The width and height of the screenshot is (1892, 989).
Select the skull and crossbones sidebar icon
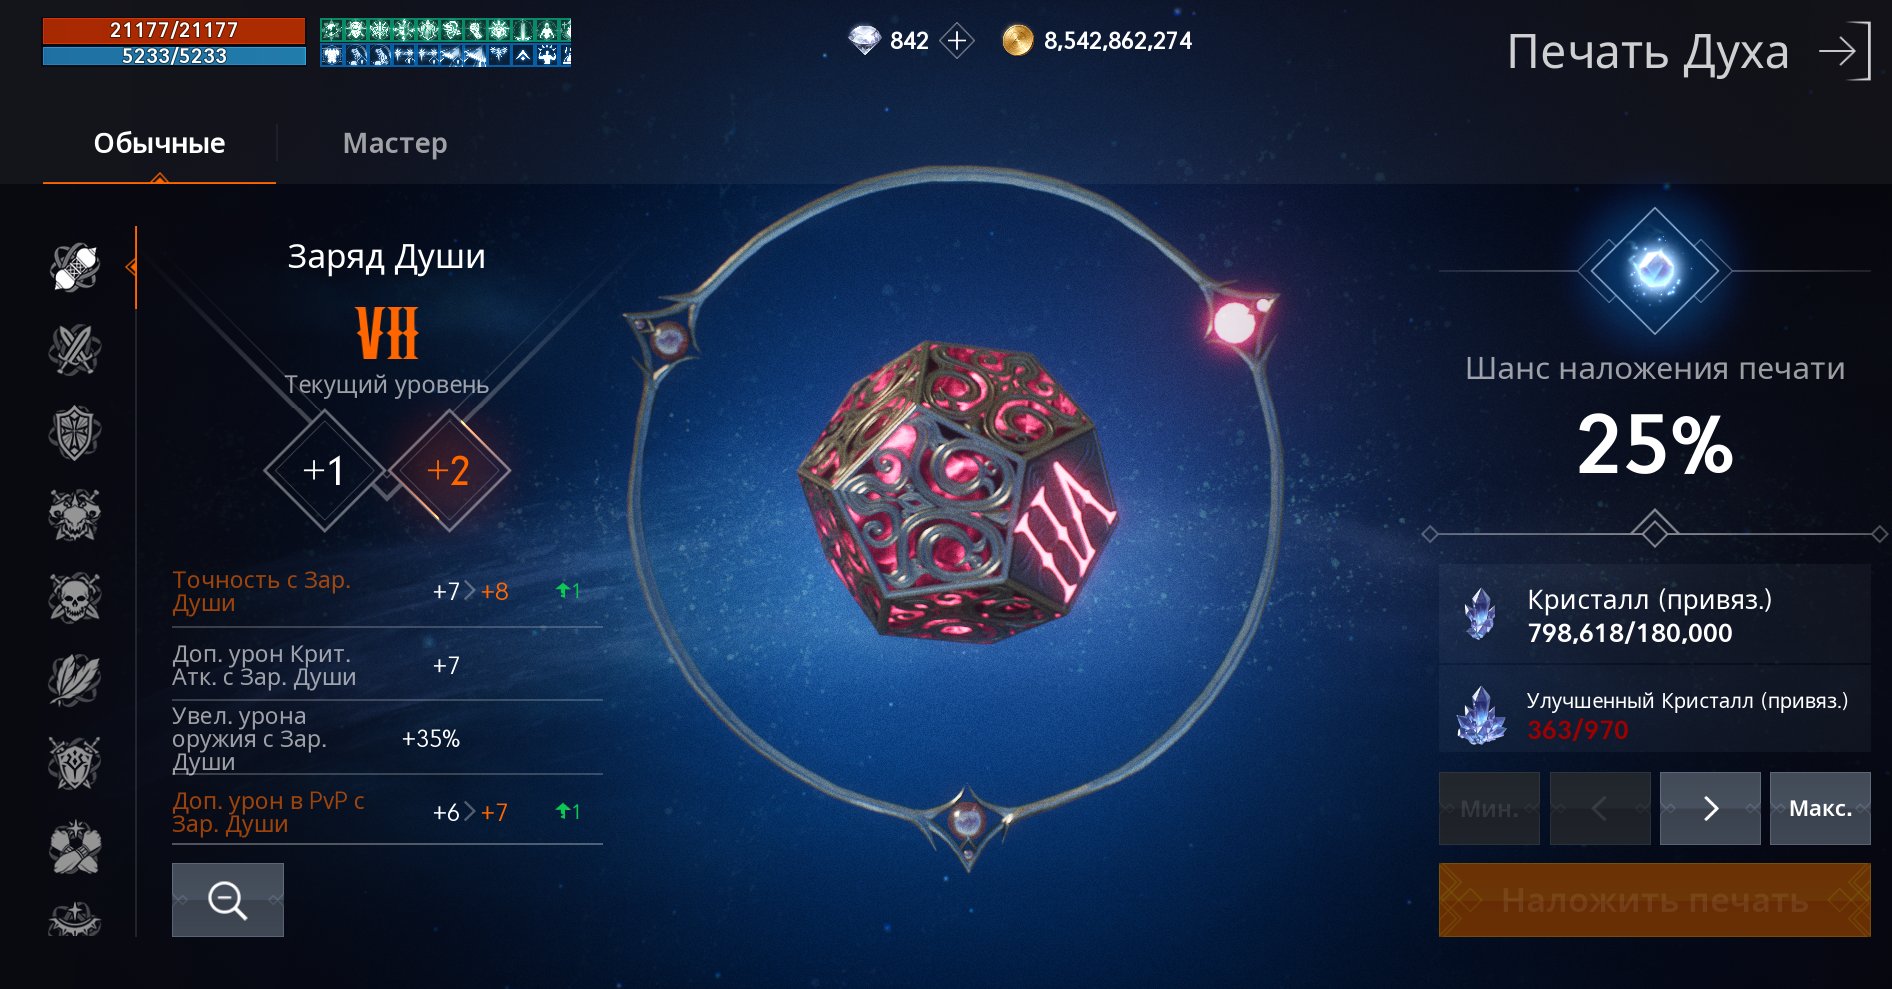click(x=75, y=598)
